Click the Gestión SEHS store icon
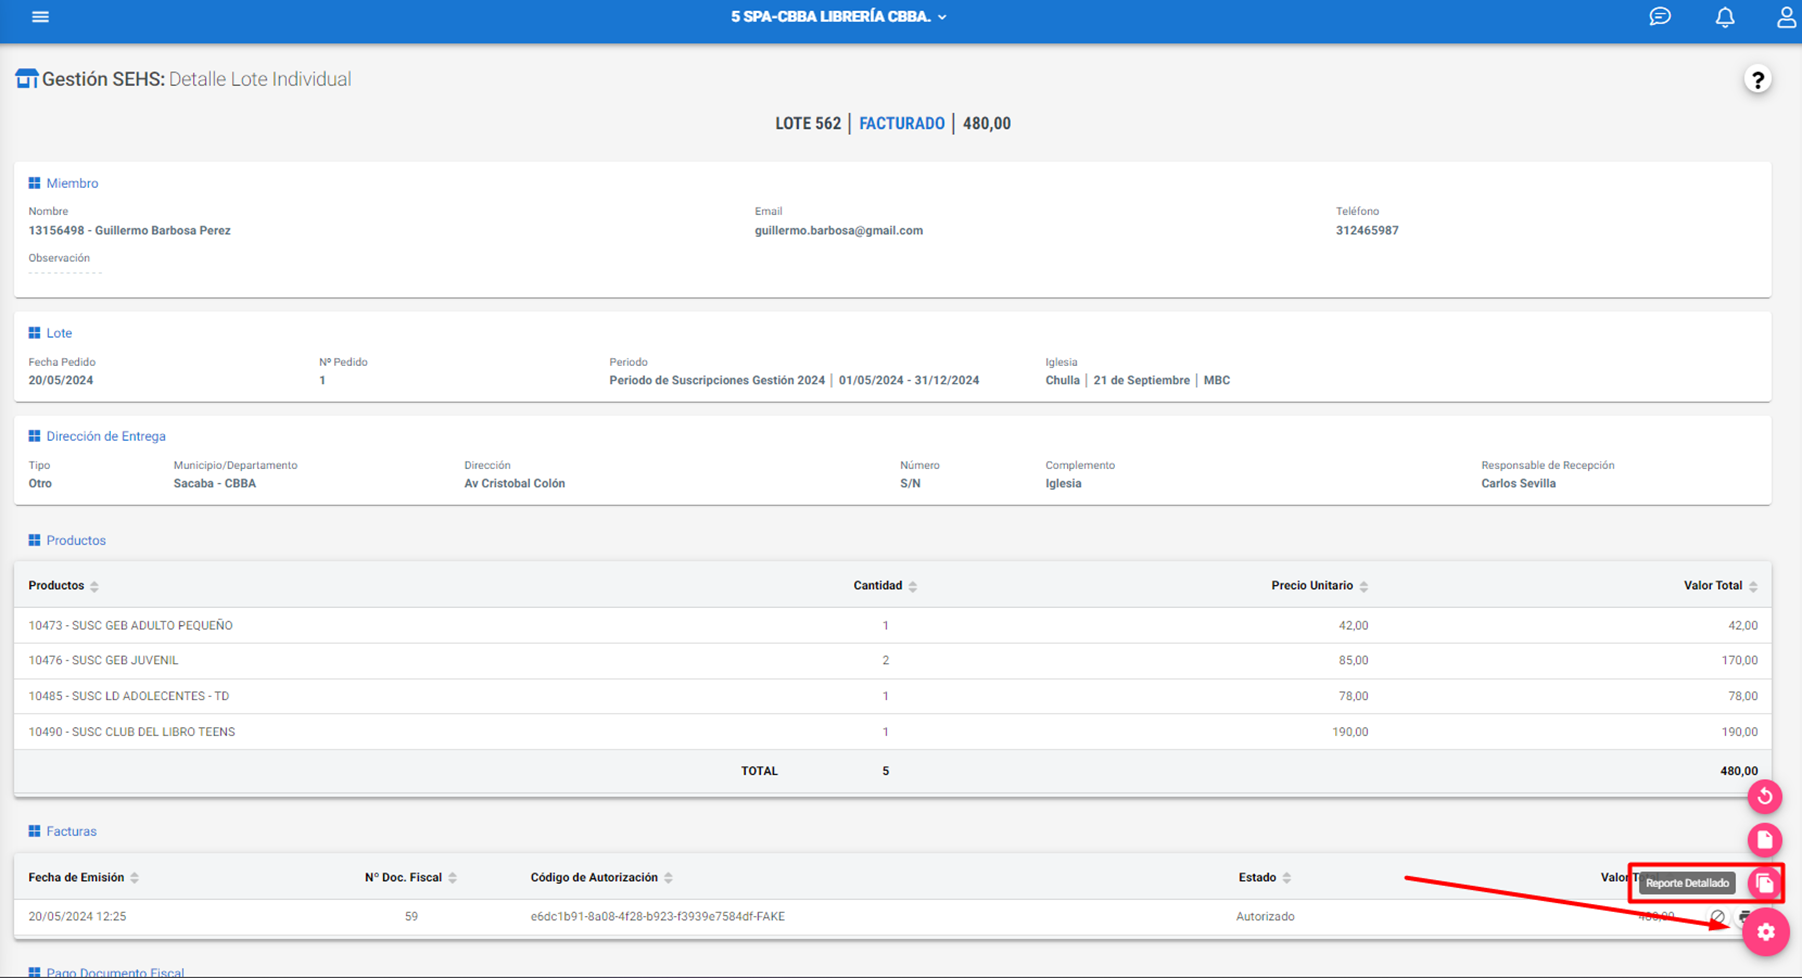1802x978 pixels. 26,78
